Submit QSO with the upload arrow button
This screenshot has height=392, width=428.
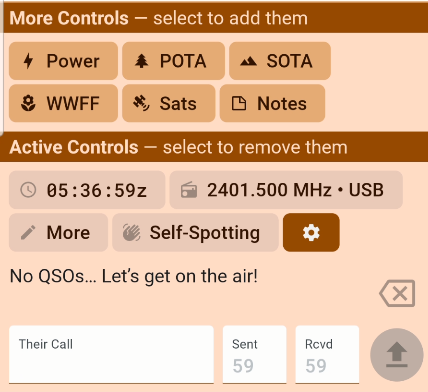tap(397, 355)
